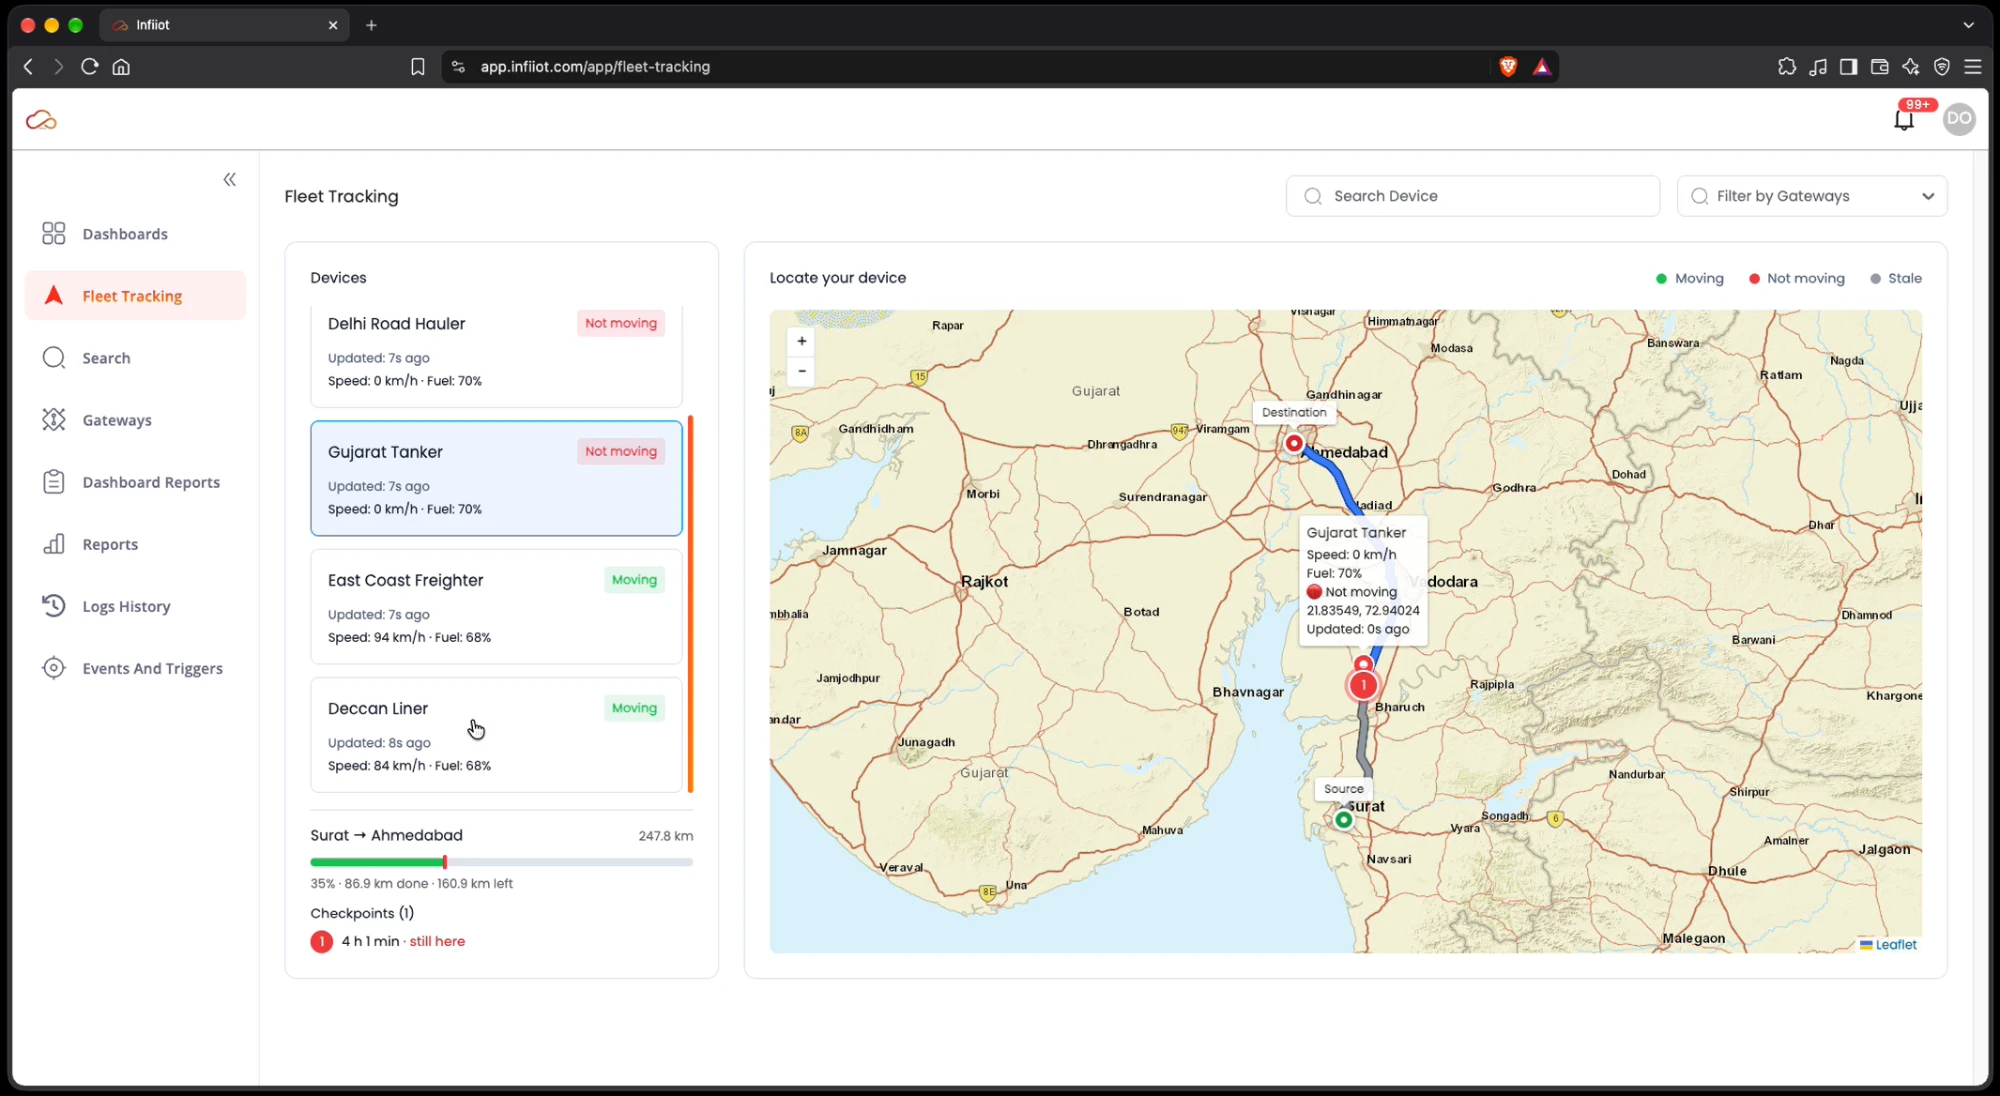Click '35% · 86.9 km done' text
The width and height of the screenshot is (2000, 1096).
[369, 883]
